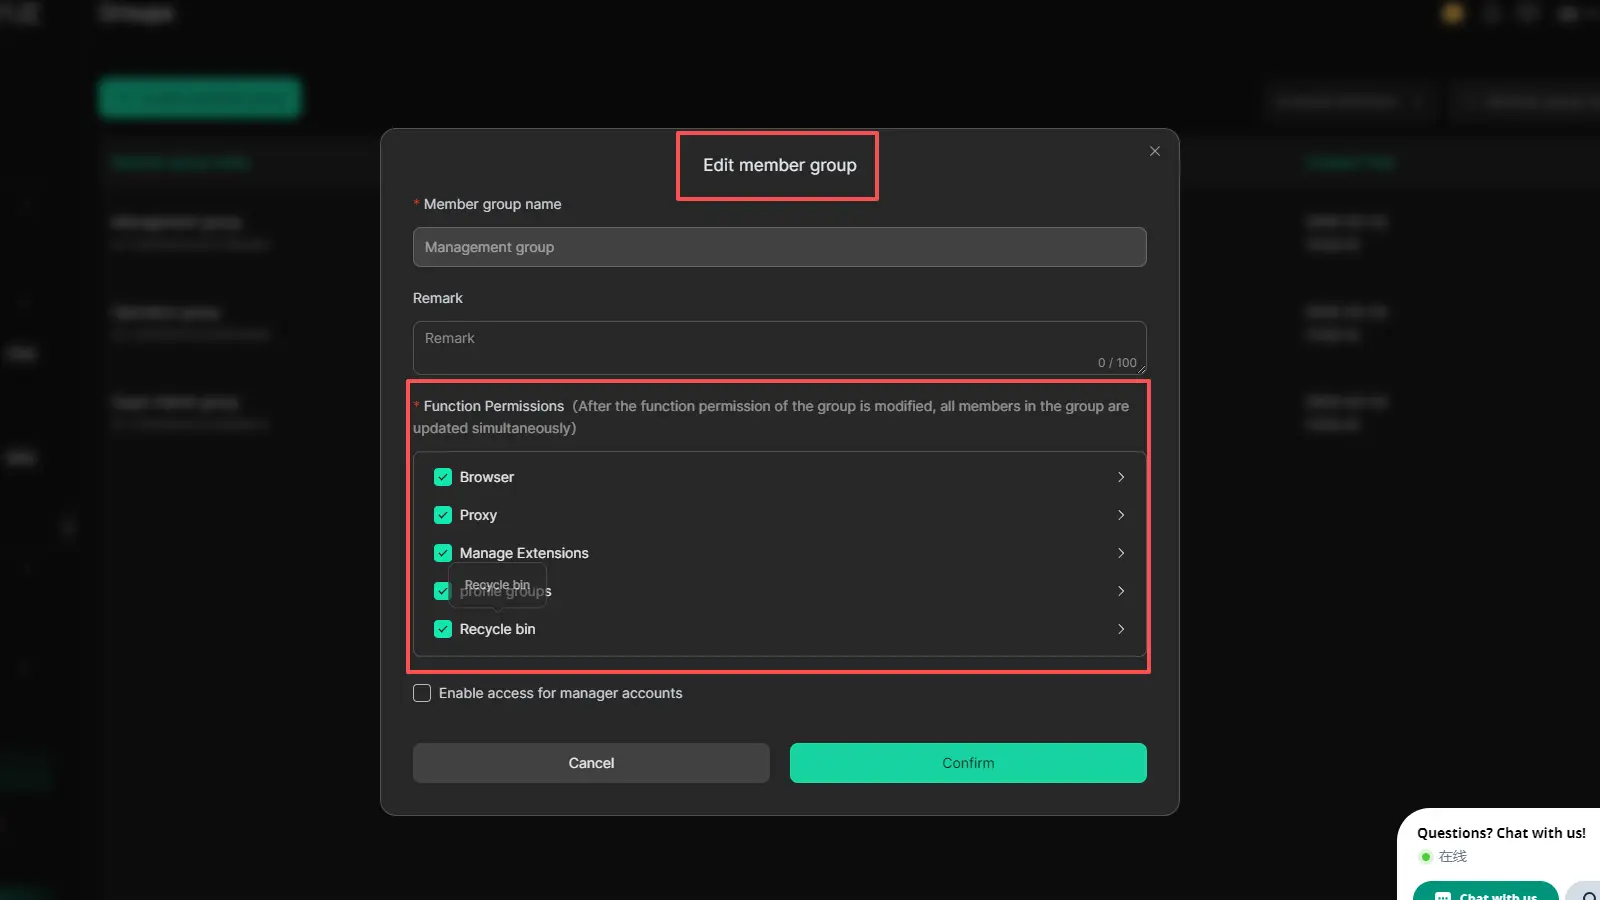Uncheck the Browser permission checkbox
Screen dimensions: 1600x900
[x=443, y=477]
